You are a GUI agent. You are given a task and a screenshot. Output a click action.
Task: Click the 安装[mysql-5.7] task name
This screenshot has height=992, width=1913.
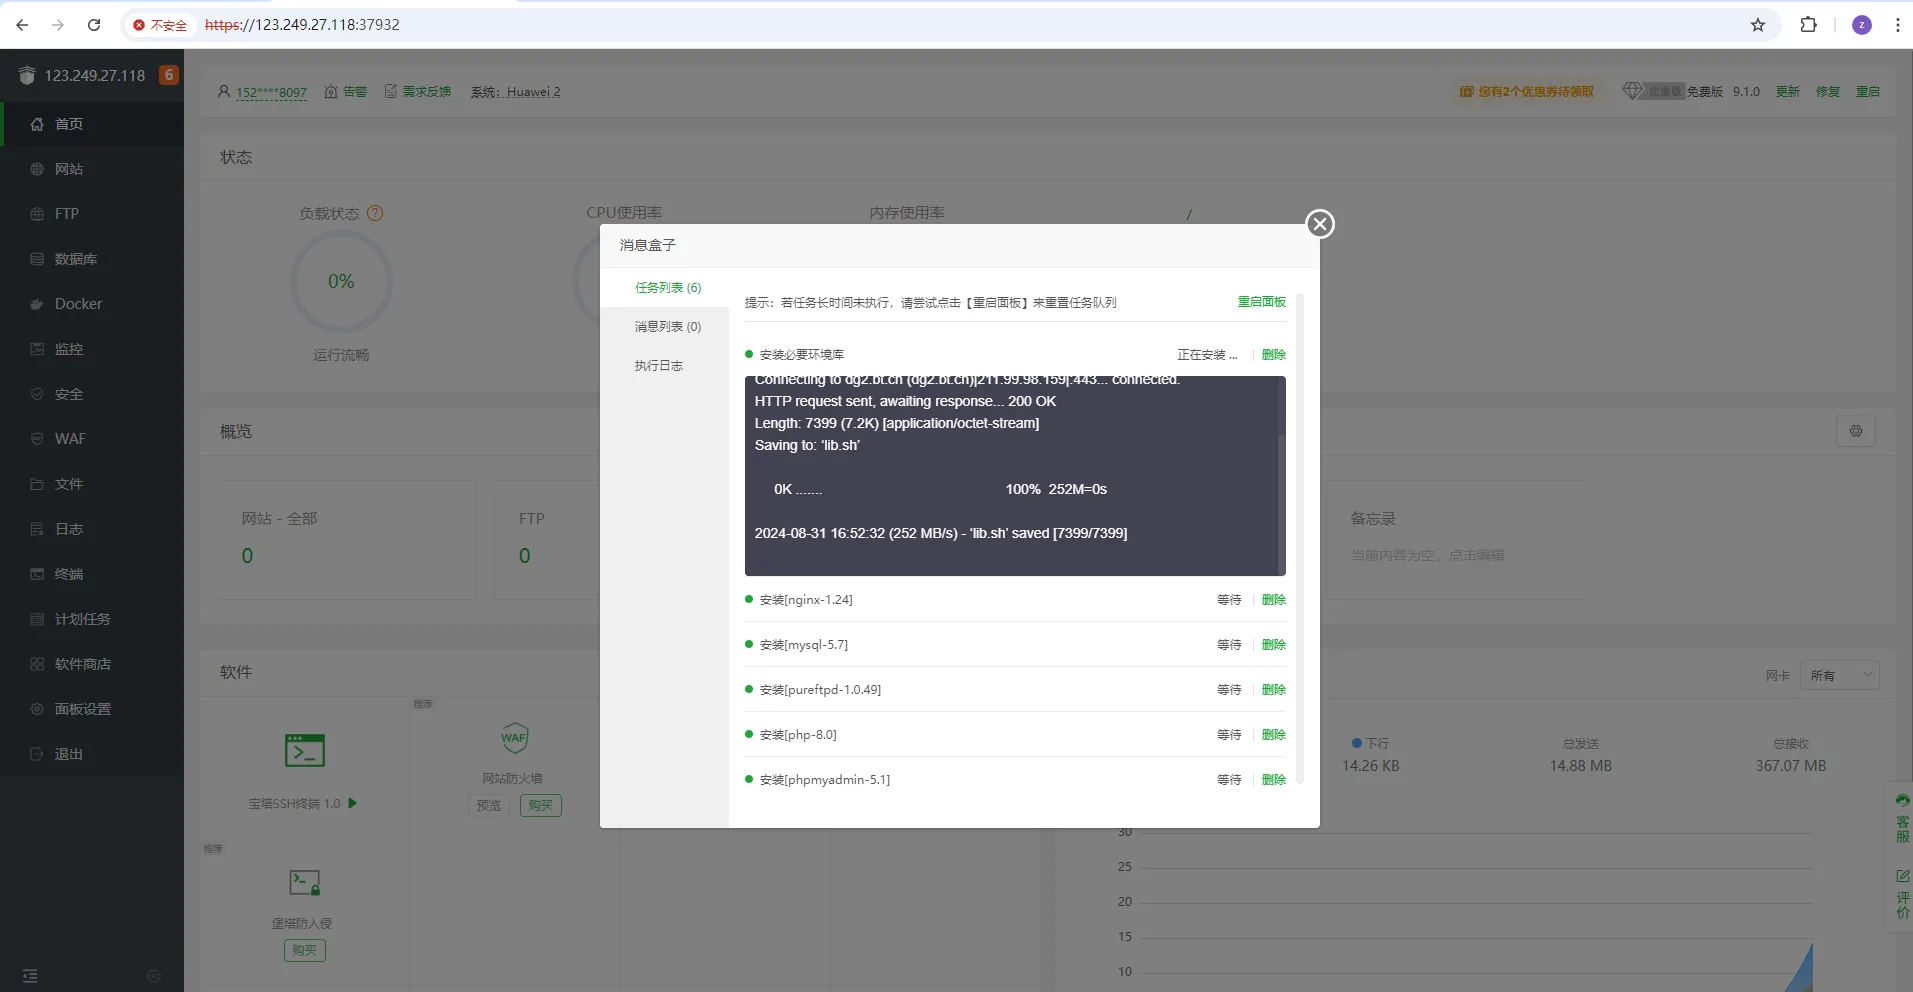pos(804,645)
